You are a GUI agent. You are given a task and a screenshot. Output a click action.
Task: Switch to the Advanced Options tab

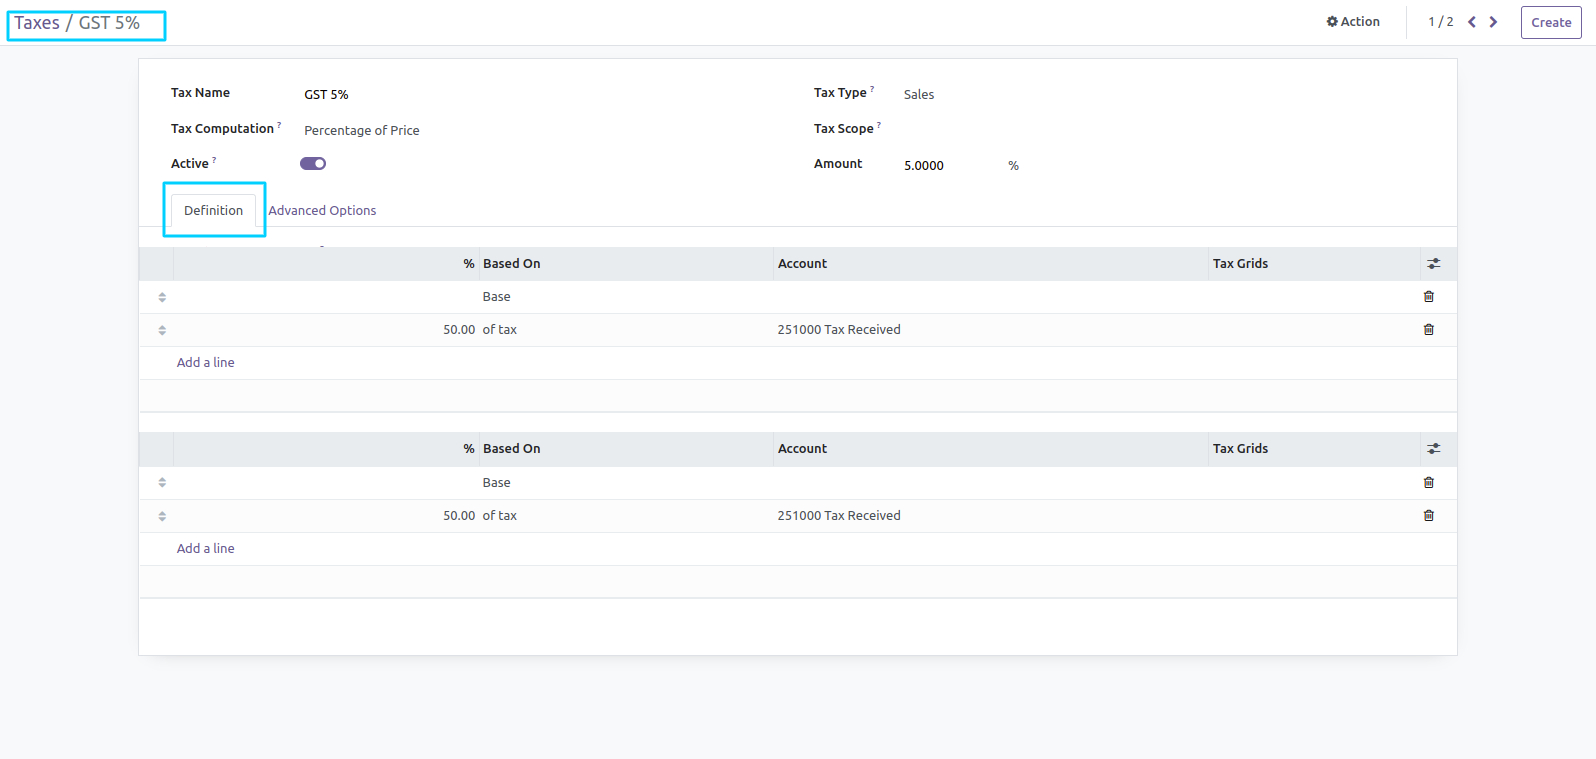coord(322,211)
